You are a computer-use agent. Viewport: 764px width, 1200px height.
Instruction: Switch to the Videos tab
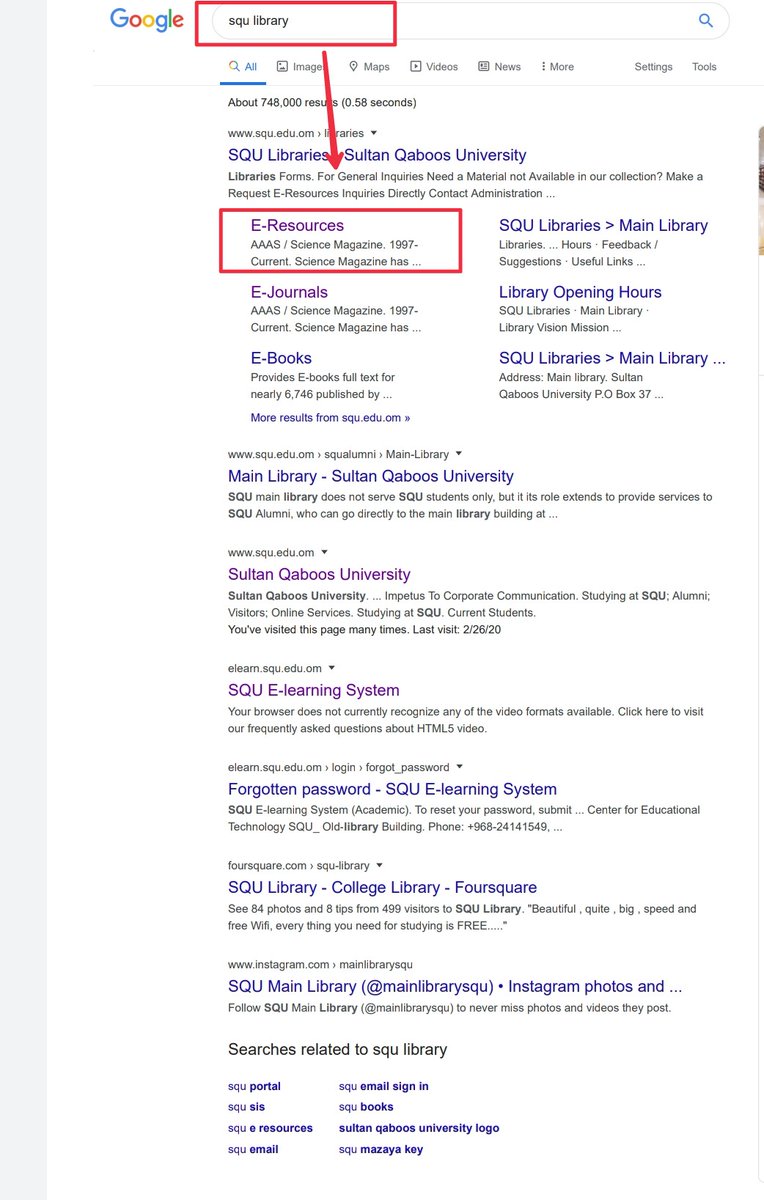(434, 67)
